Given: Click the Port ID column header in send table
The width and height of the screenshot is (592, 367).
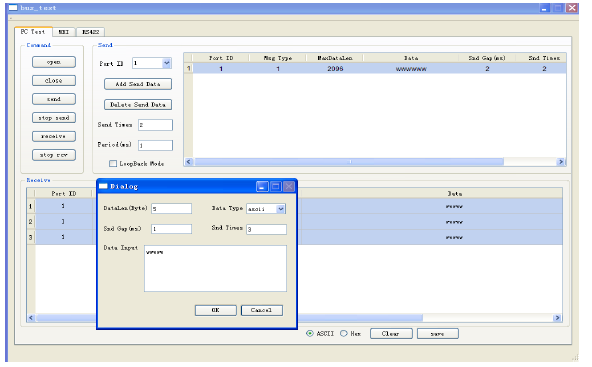Looking at the screenshot, I should pos(221,58).
